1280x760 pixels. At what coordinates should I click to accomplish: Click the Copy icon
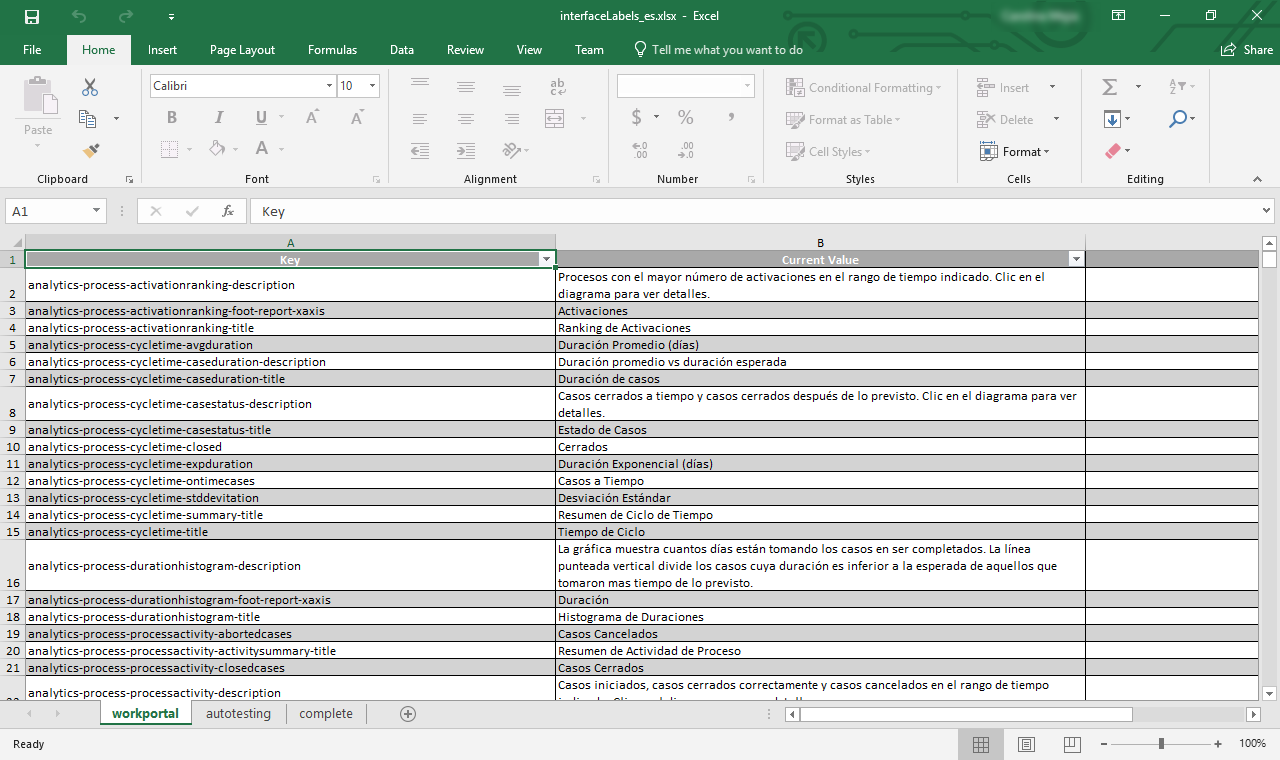[x=88, y=119]
